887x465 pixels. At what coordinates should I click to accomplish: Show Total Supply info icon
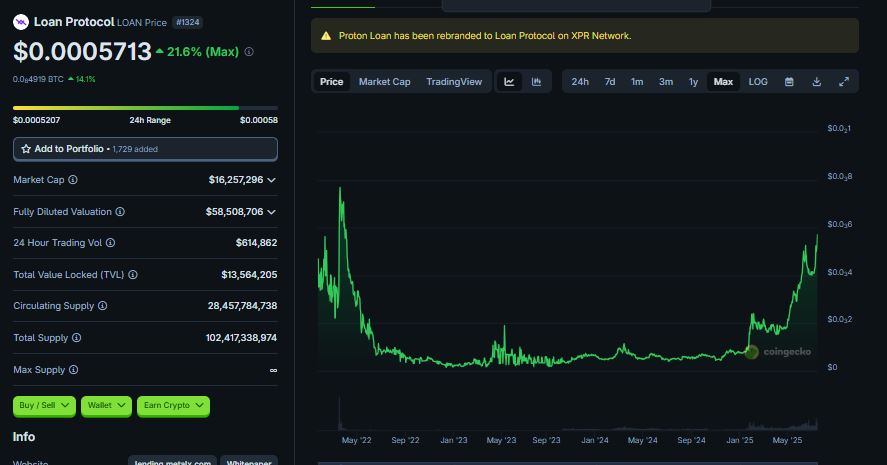pyautogui.click(x=76, y=338)
